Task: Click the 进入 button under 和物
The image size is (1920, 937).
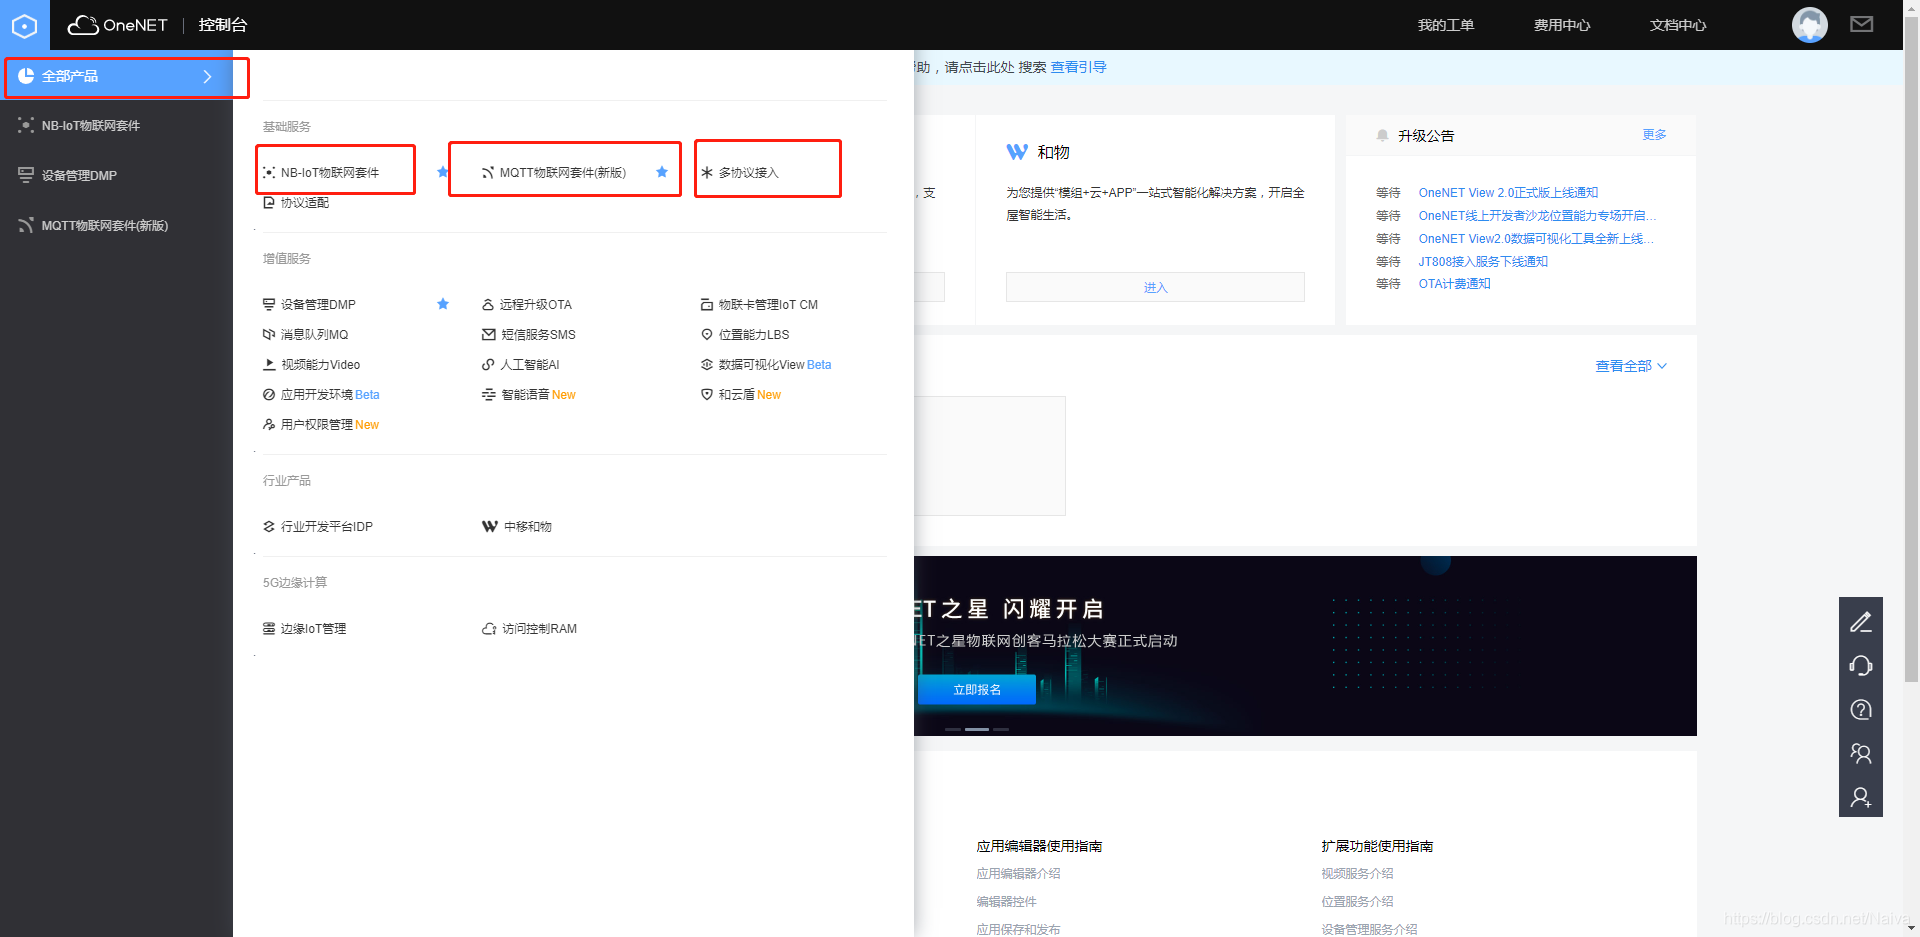Action: 1155,287
